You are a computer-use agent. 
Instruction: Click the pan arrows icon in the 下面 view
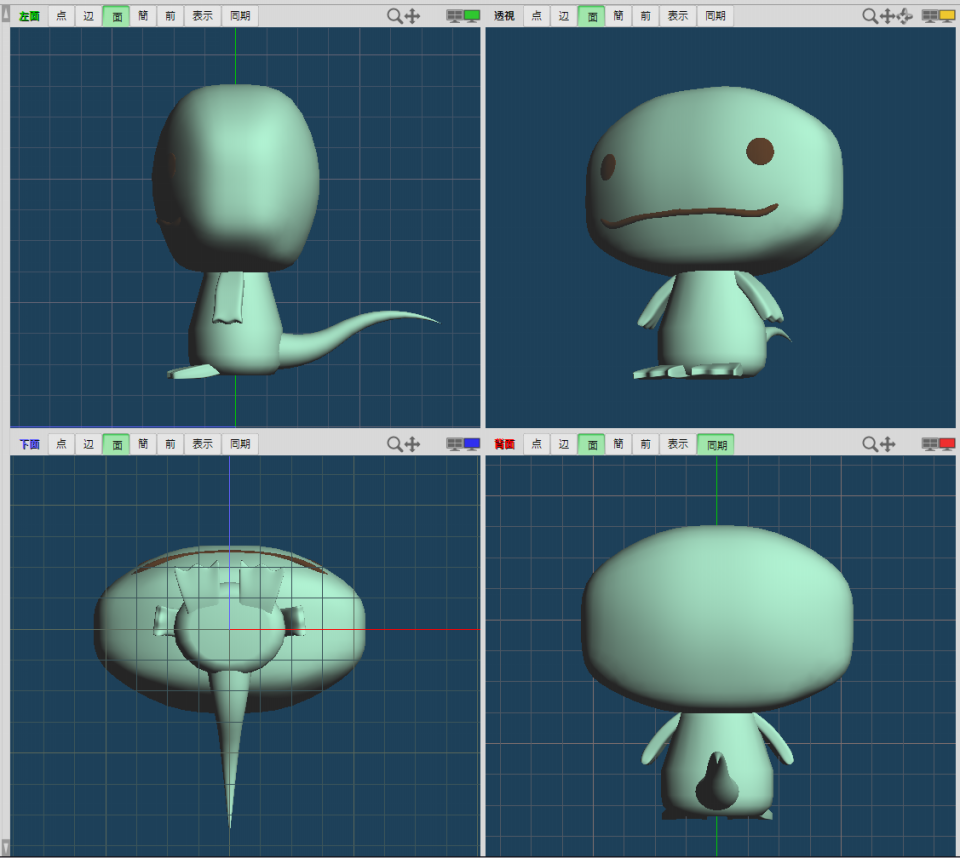point(412,444)
